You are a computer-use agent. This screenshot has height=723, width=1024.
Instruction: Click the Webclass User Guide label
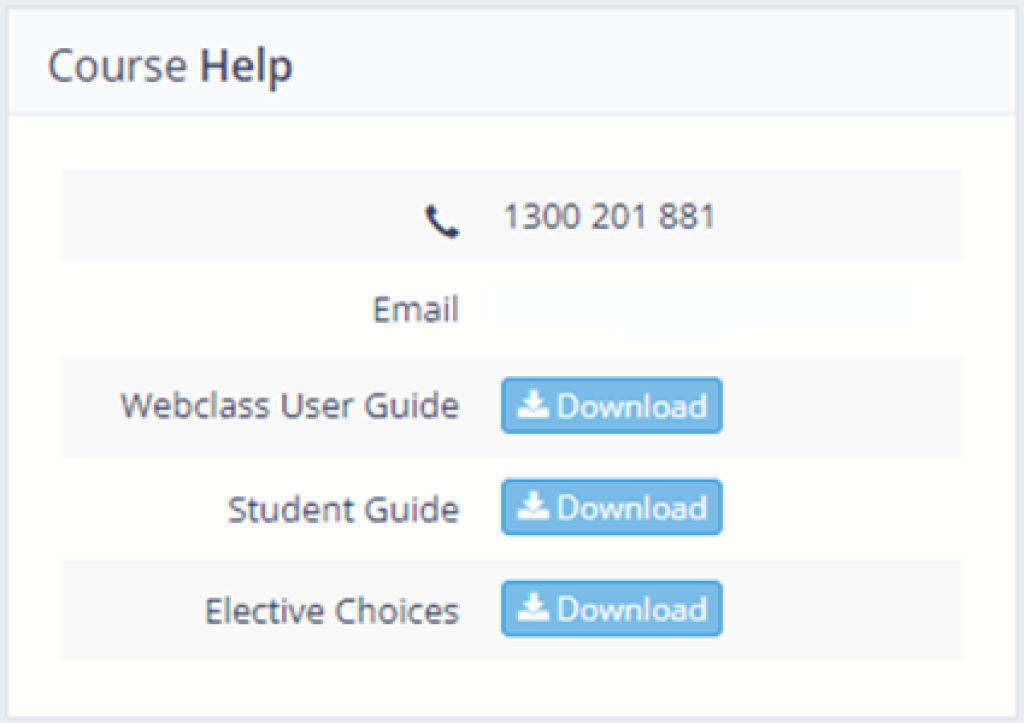(x=290, y=406)
